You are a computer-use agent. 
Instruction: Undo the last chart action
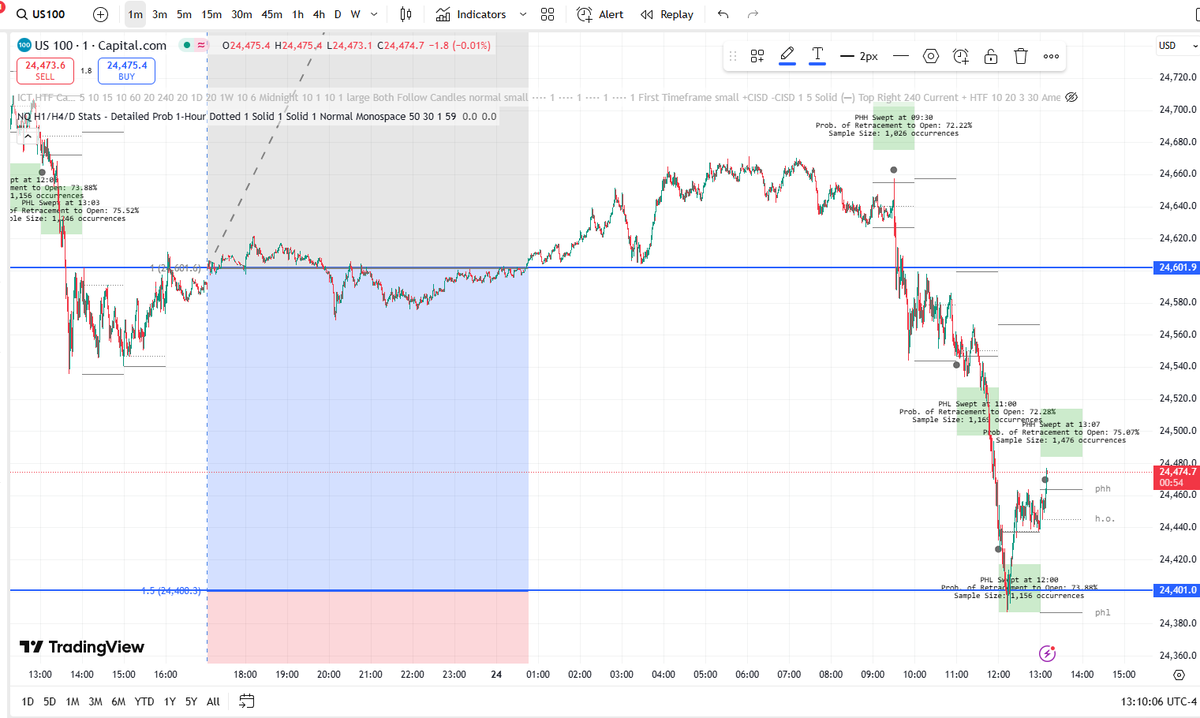point(723,15)
